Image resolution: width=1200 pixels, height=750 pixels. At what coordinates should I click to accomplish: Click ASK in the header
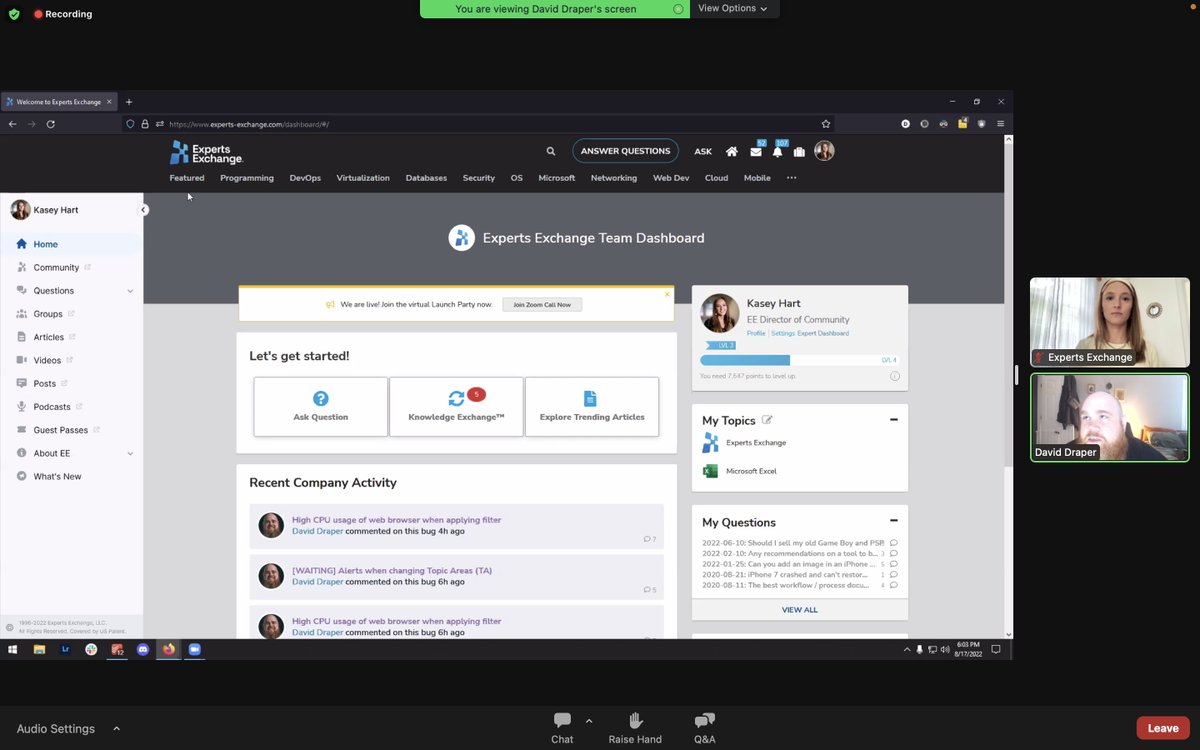(x=703, y=152)
